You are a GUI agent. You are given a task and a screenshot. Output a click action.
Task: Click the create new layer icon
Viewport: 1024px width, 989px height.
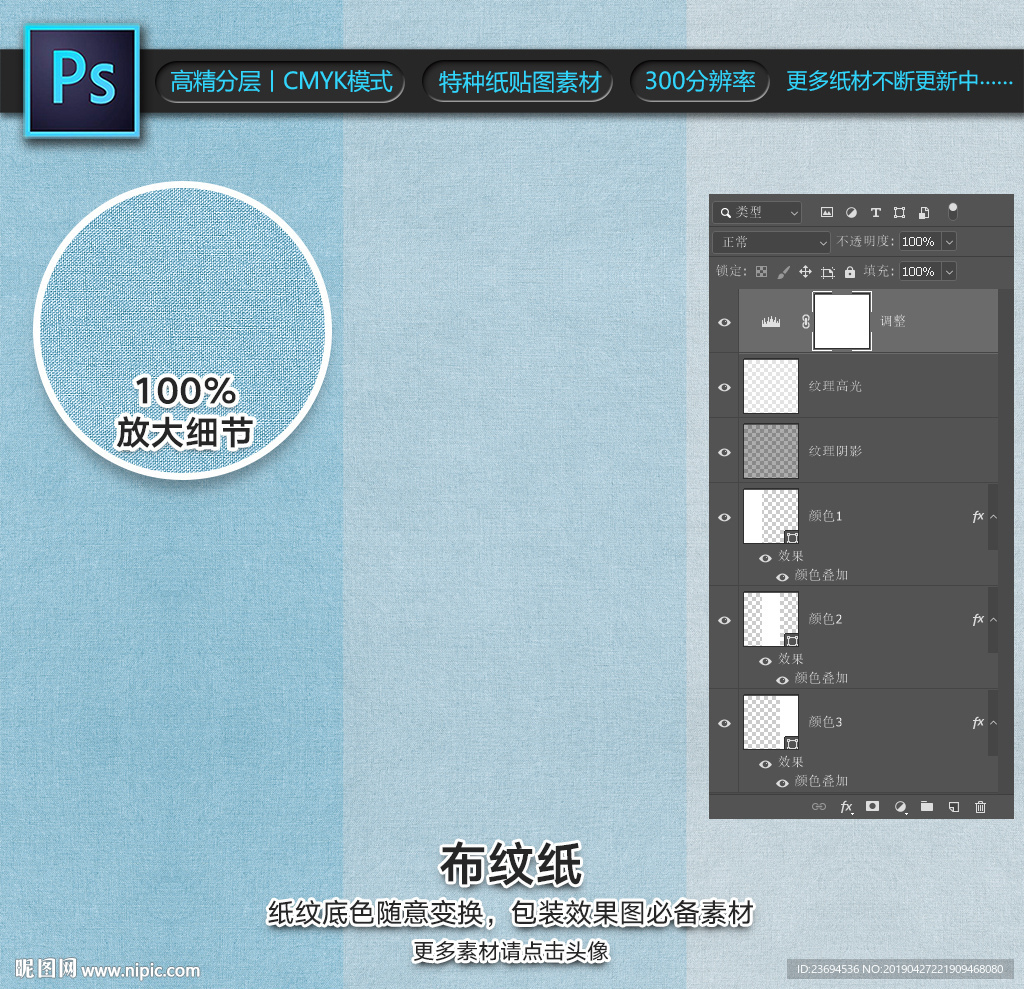click(954, 807)
